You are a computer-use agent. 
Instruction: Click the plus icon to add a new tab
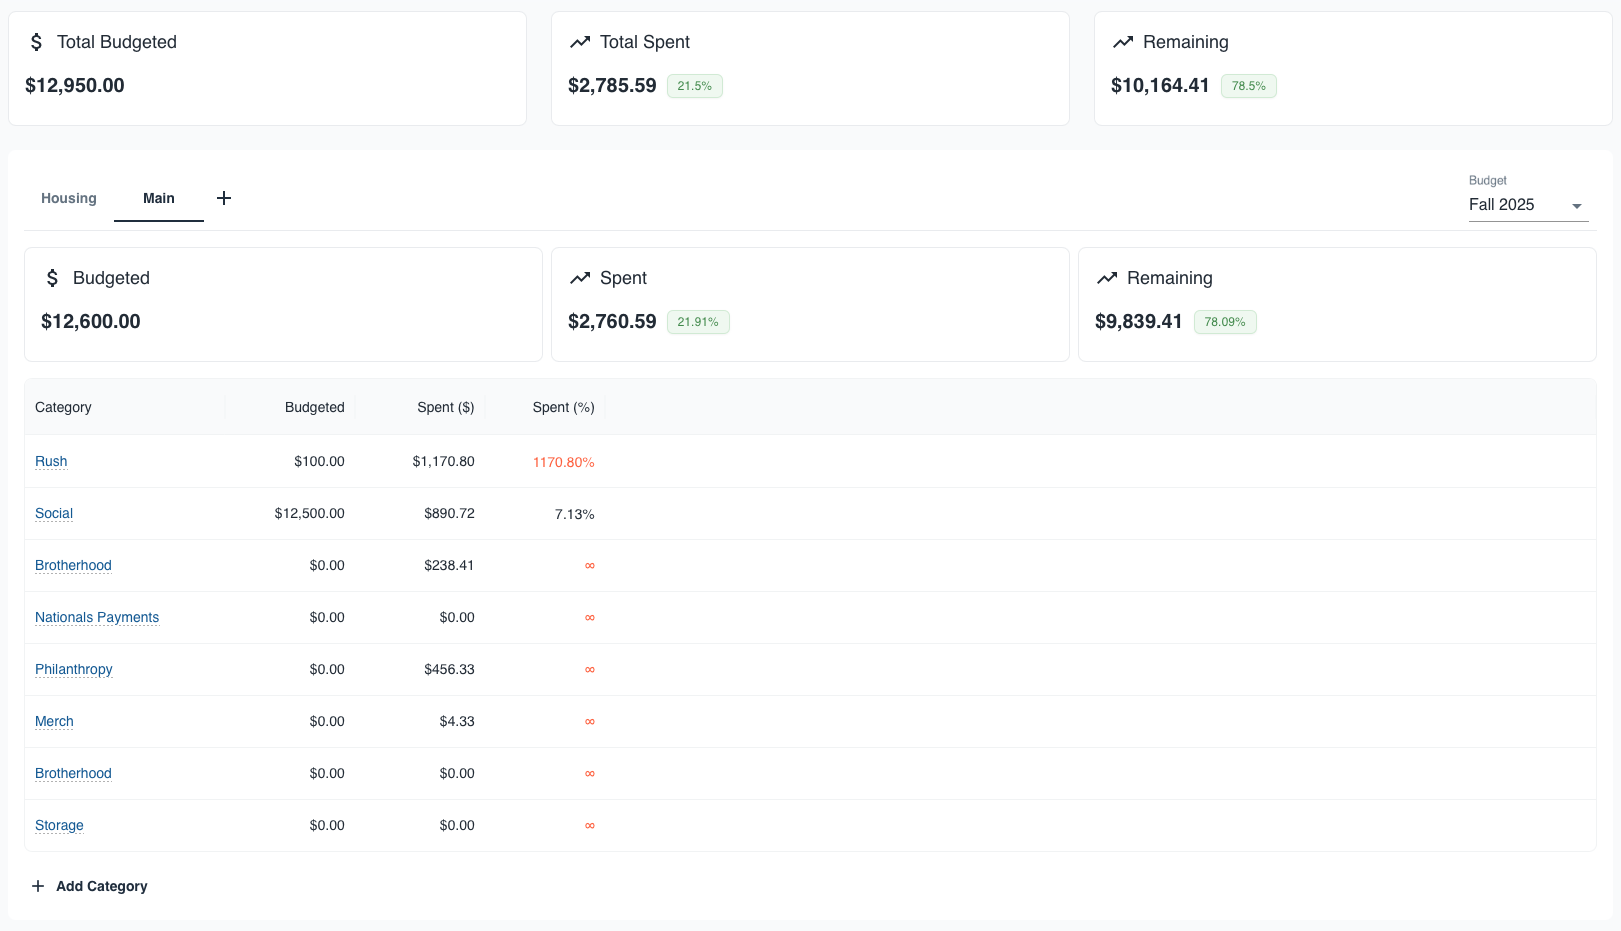pos(224,197)
